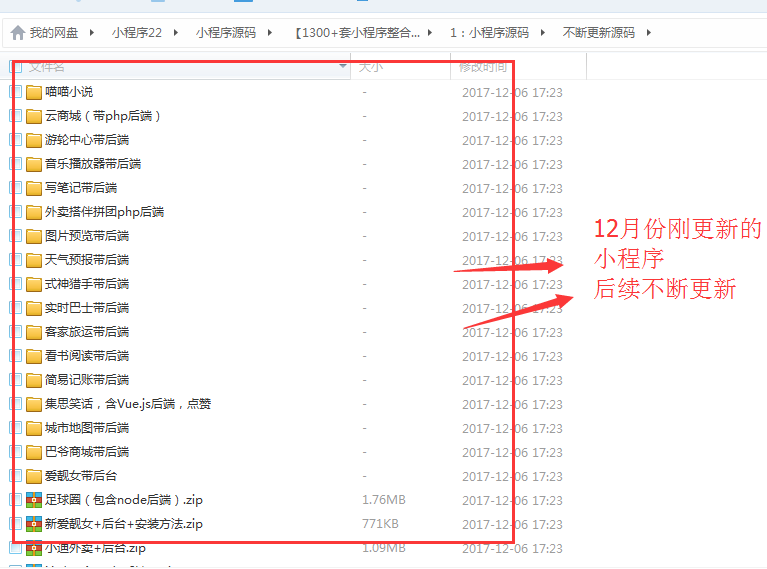Open the 游轮中心带后端 folder icon
This screenshot has width=767, height=569.
[34, 140]
